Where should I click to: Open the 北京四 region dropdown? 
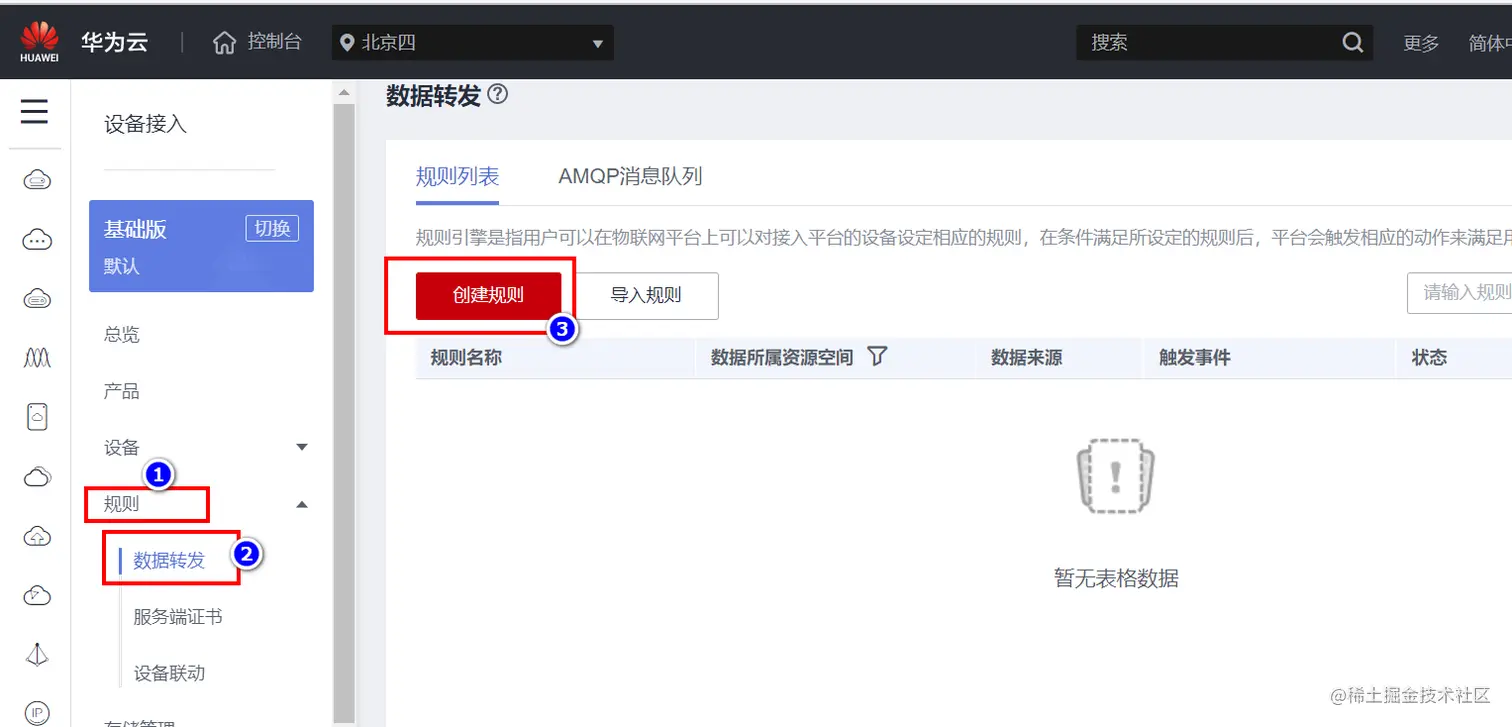click(x=473, y=43)
